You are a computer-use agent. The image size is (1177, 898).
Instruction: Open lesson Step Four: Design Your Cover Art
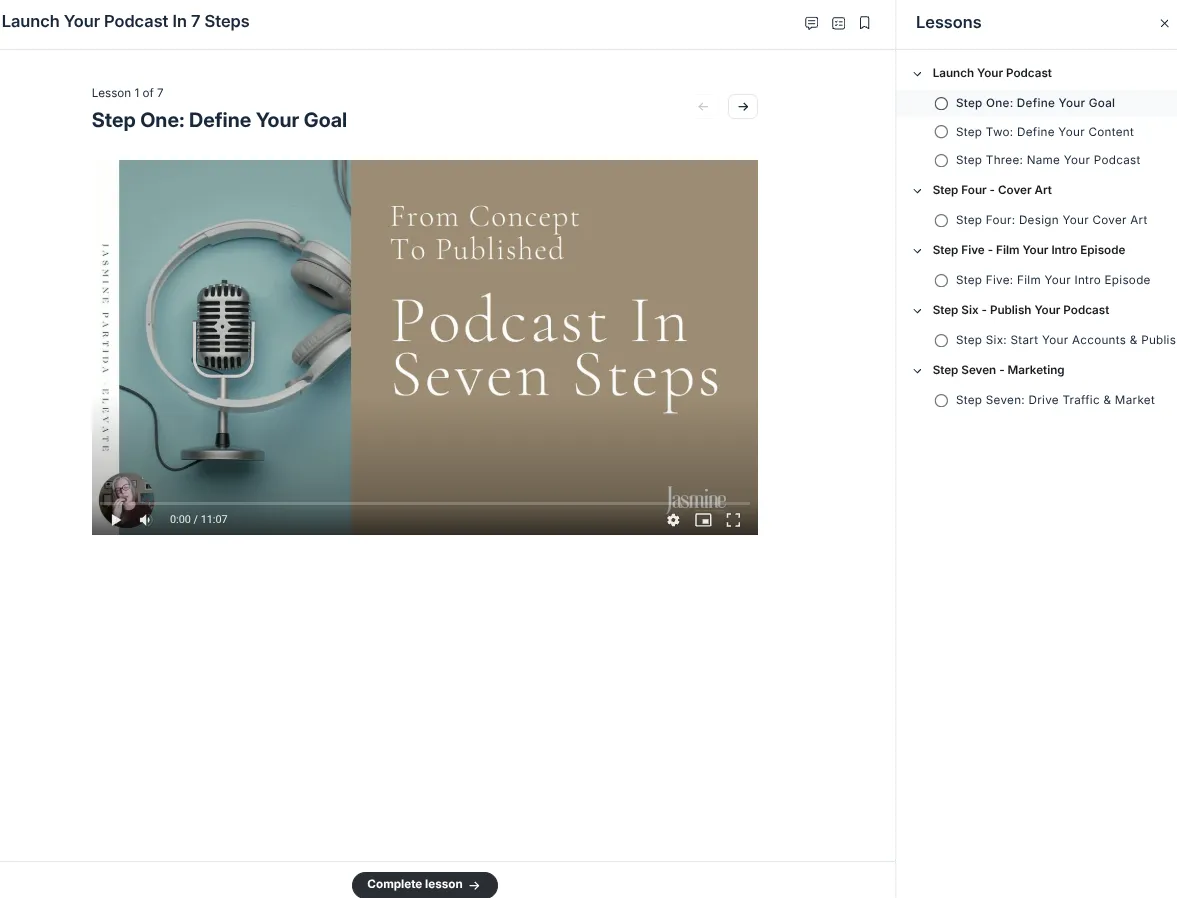(1051, 220)
